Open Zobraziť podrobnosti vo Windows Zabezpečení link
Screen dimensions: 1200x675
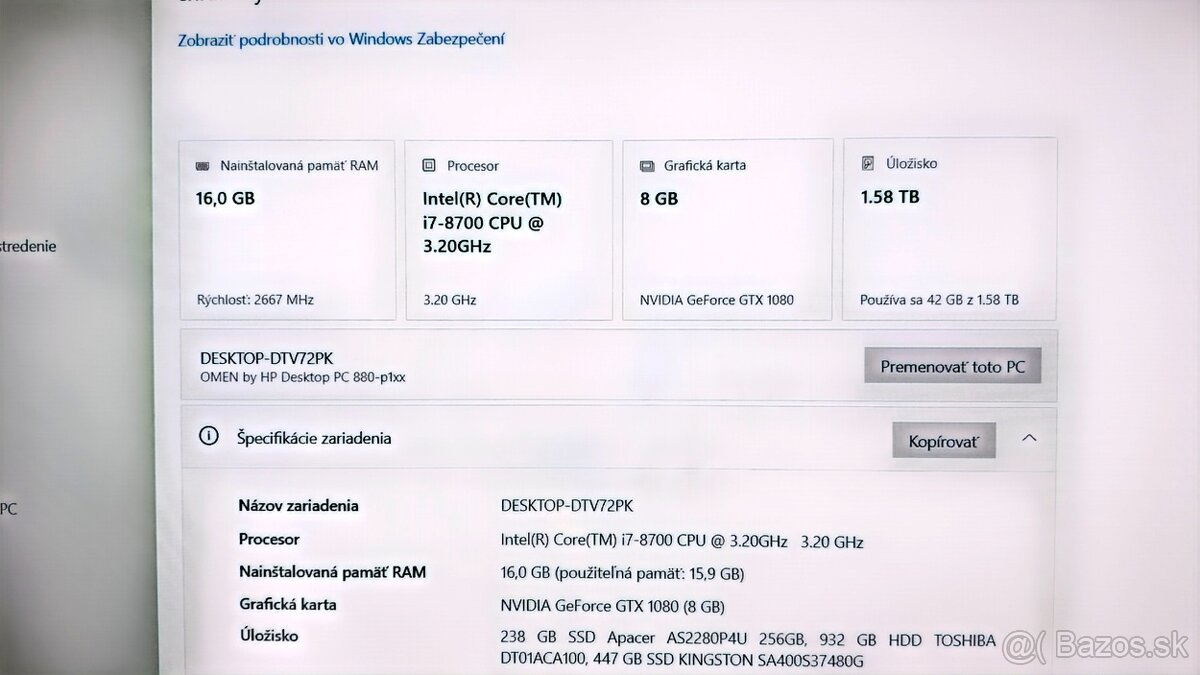click(x=340, y=39)
